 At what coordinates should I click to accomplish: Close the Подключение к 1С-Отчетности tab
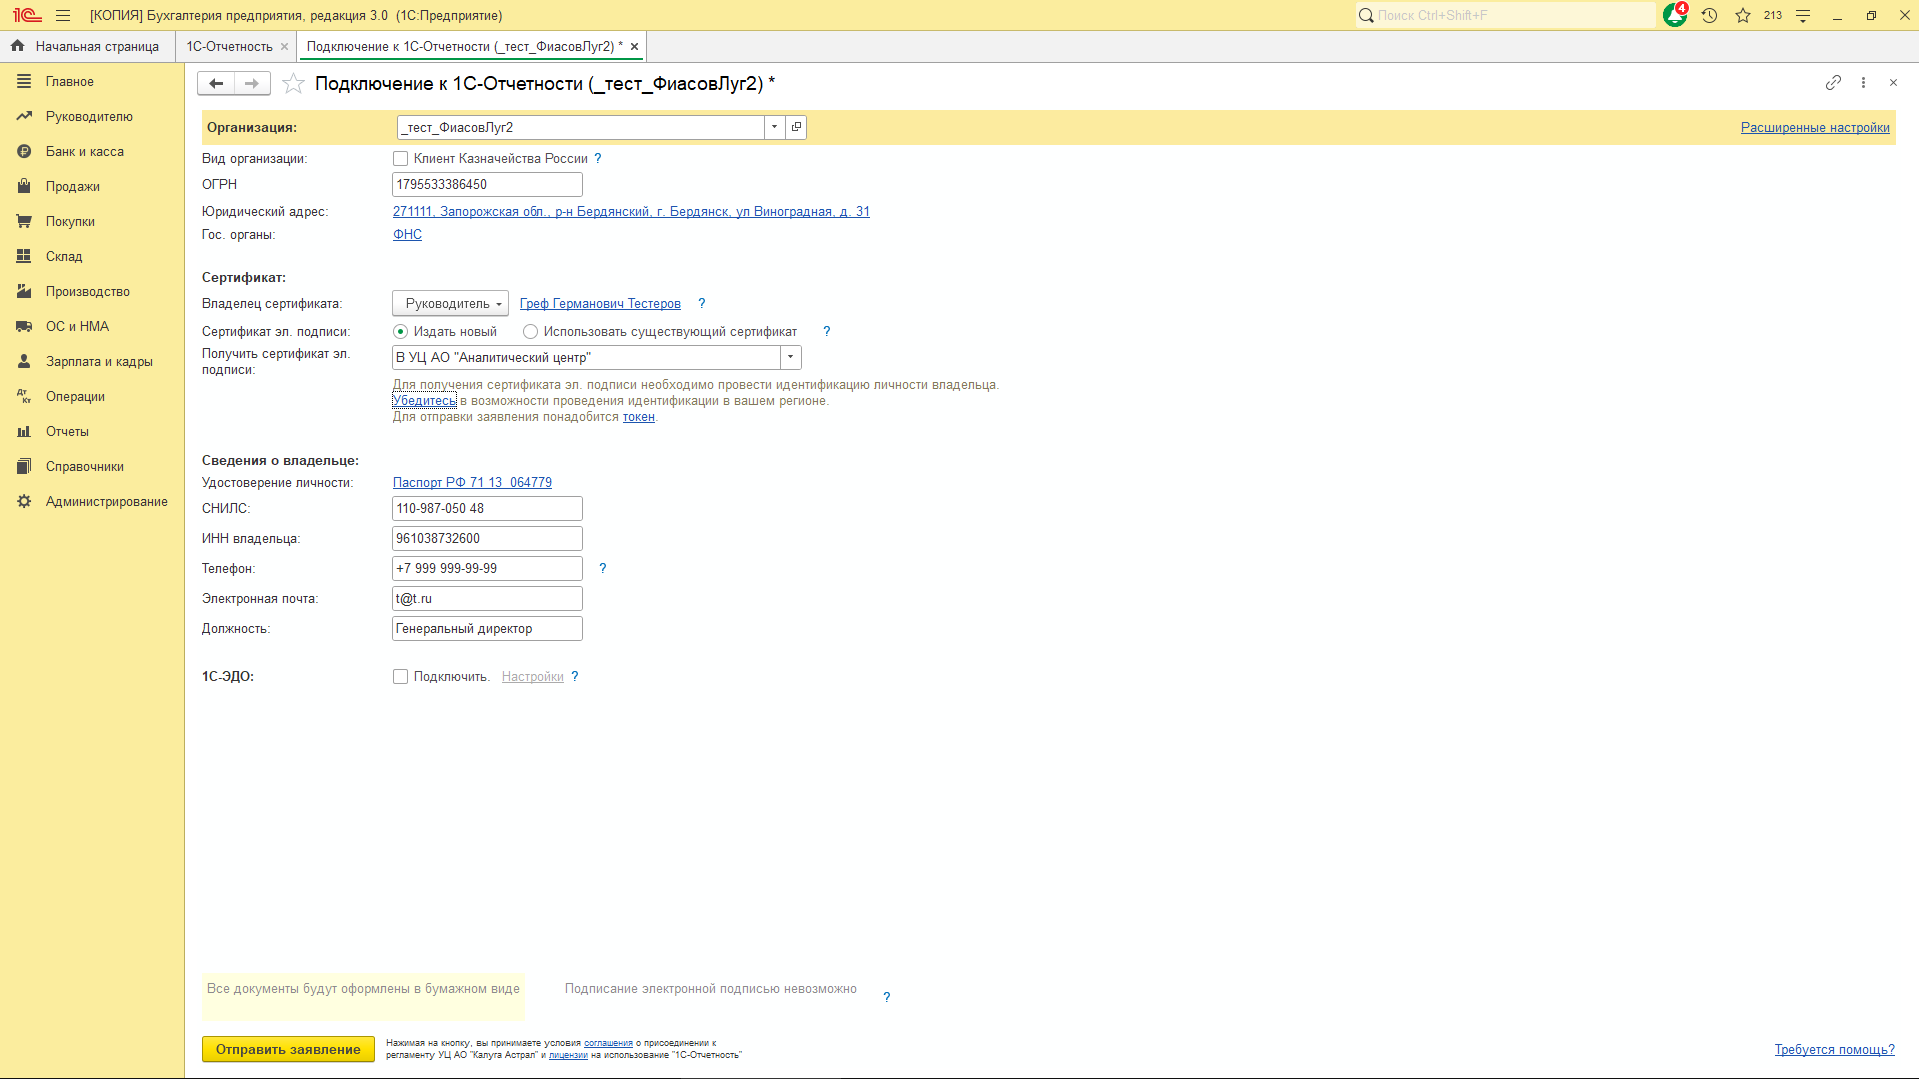[x=634, y=46]
